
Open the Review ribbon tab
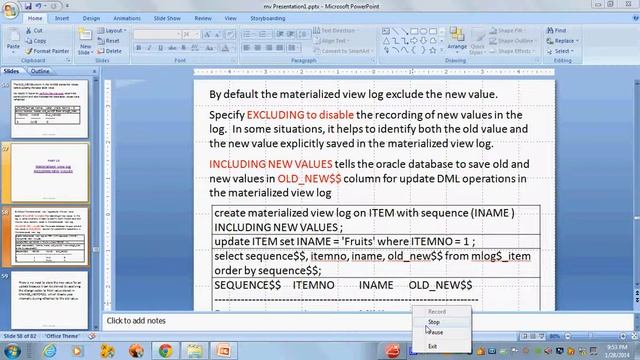click(203, 18)
